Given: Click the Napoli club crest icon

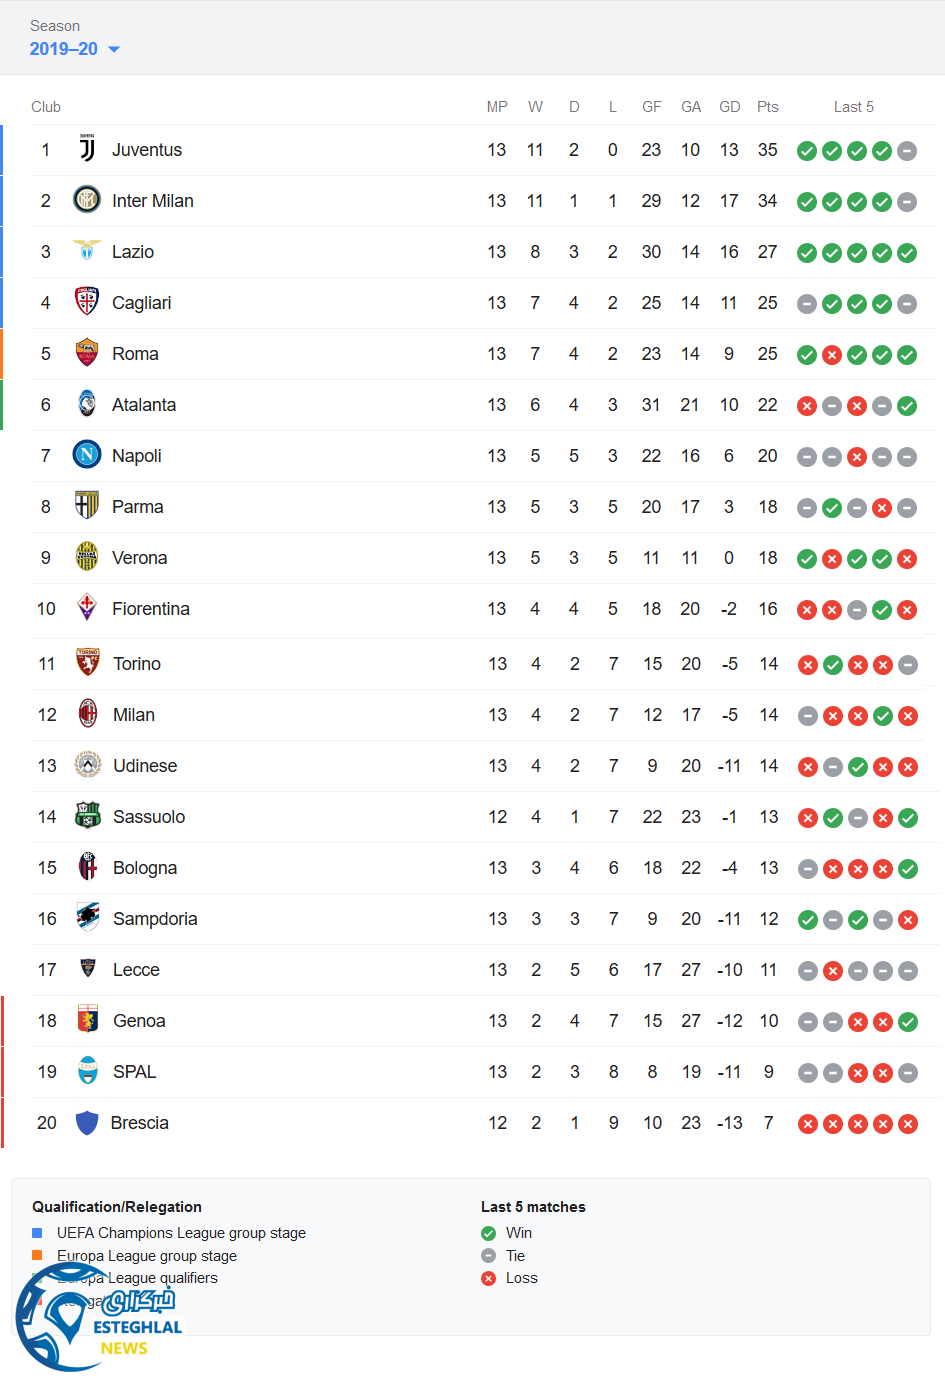Looking at the screenshot, I should 87,455.
